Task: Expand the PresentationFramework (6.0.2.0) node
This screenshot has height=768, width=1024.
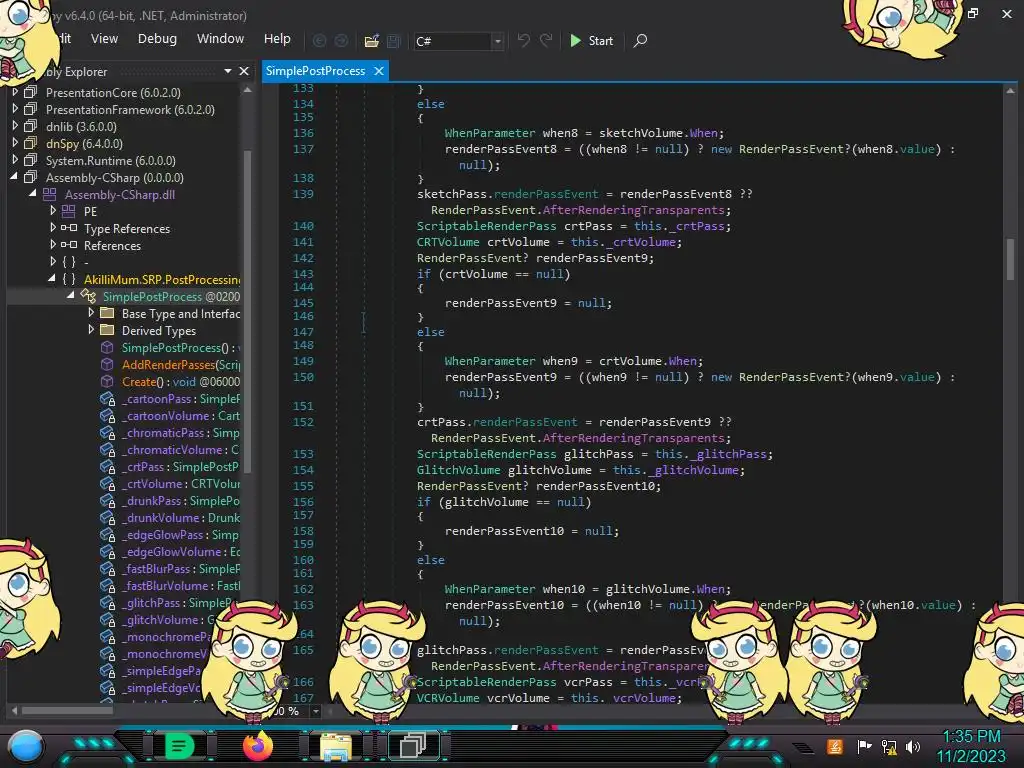Action: point(15,109)
